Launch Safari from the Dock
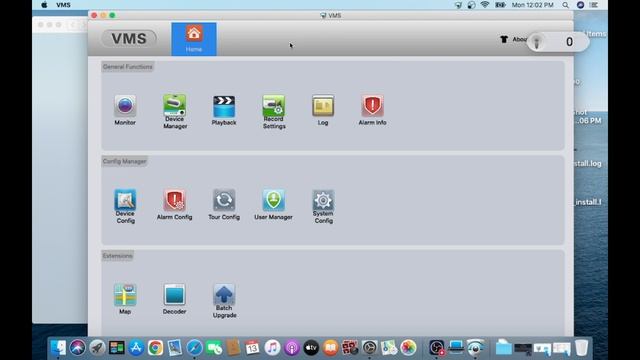 pos(195,348)
